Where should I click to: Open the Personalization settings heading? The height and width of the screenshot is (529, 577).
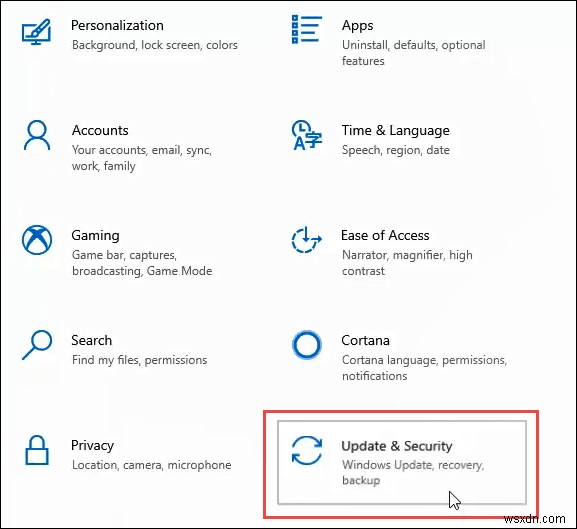[117, 26]
